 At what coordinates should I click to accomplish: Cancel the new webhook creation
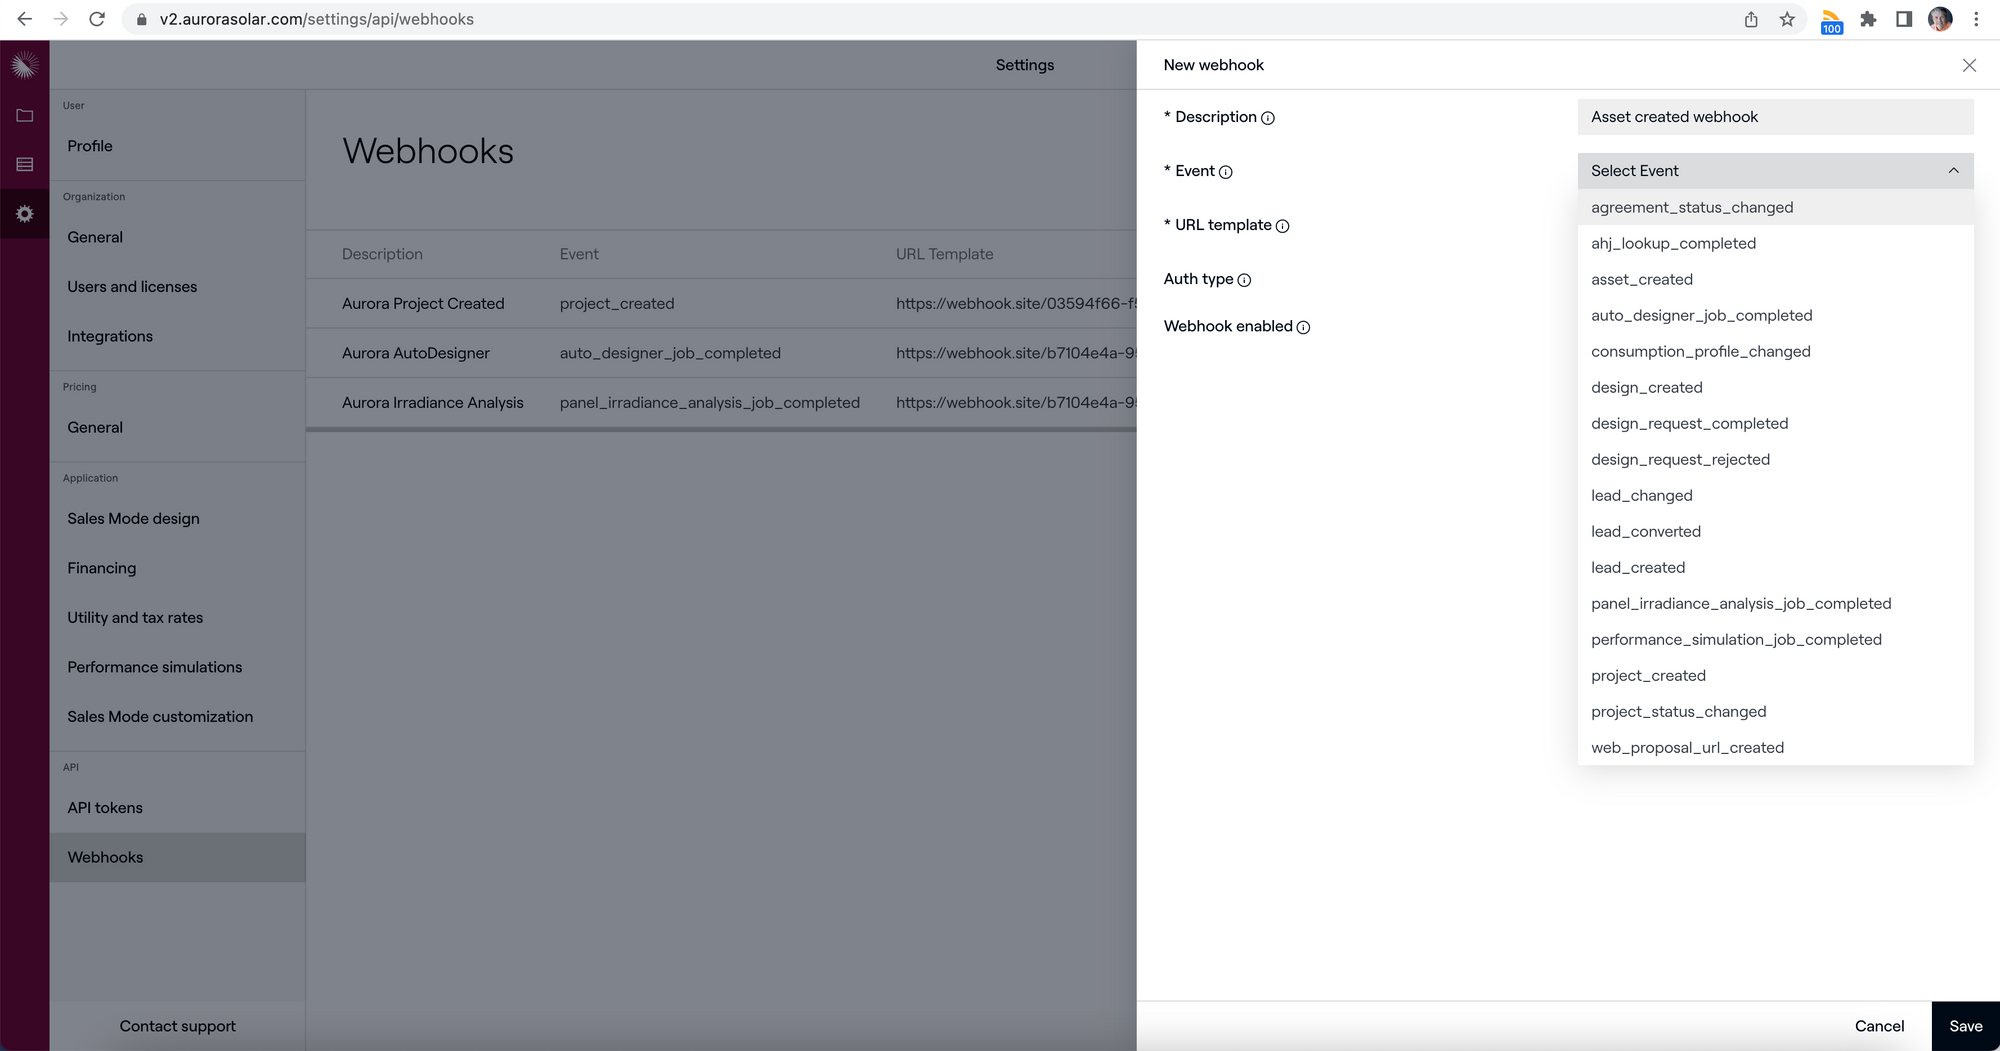tap(1880, 1026)
